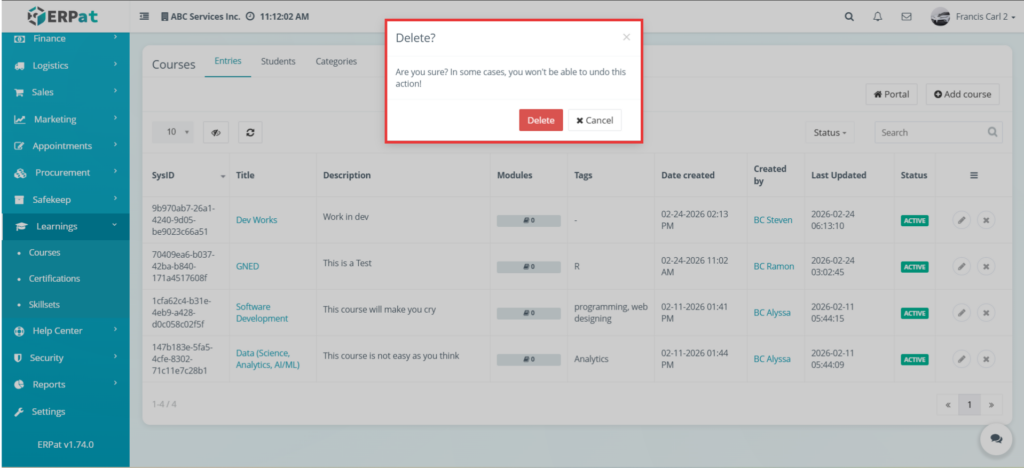The height and width of the screenshot is (468, 1024).
Task: Switch to the Students tab
Action: tap(278, 62)
